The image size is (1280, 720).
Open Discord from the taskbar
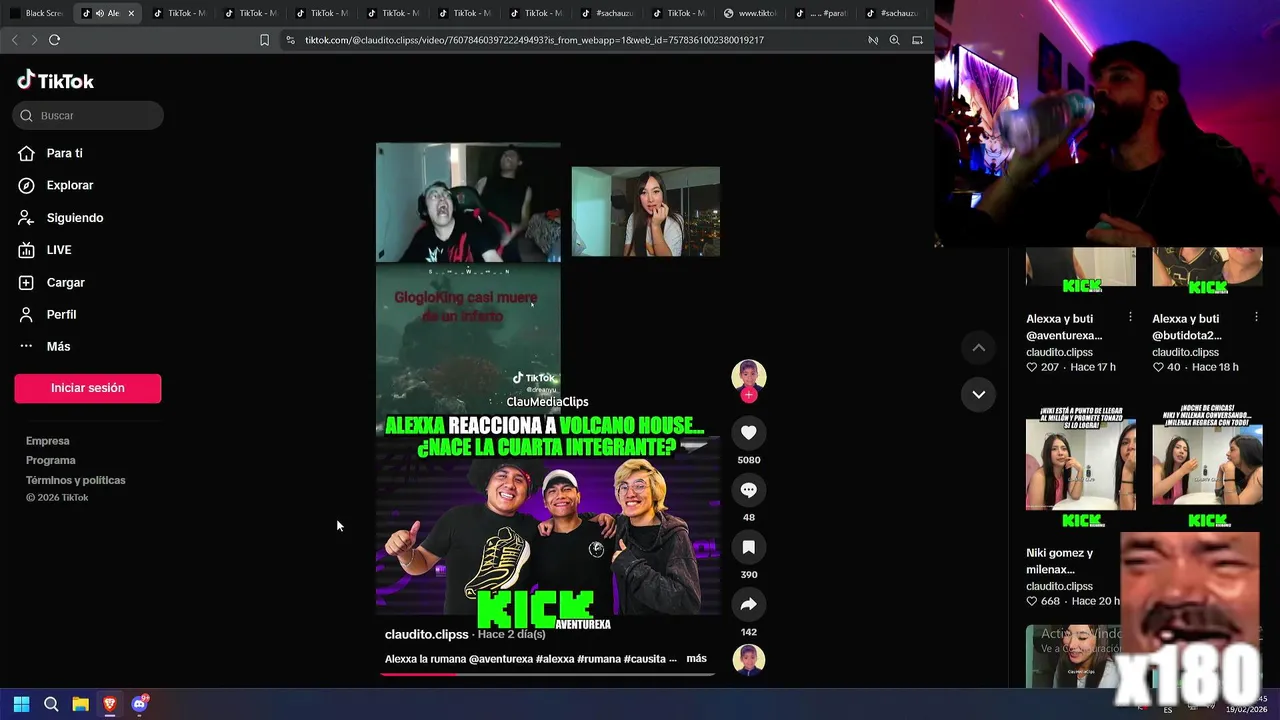pyautogui.click(x=139, y=704)
